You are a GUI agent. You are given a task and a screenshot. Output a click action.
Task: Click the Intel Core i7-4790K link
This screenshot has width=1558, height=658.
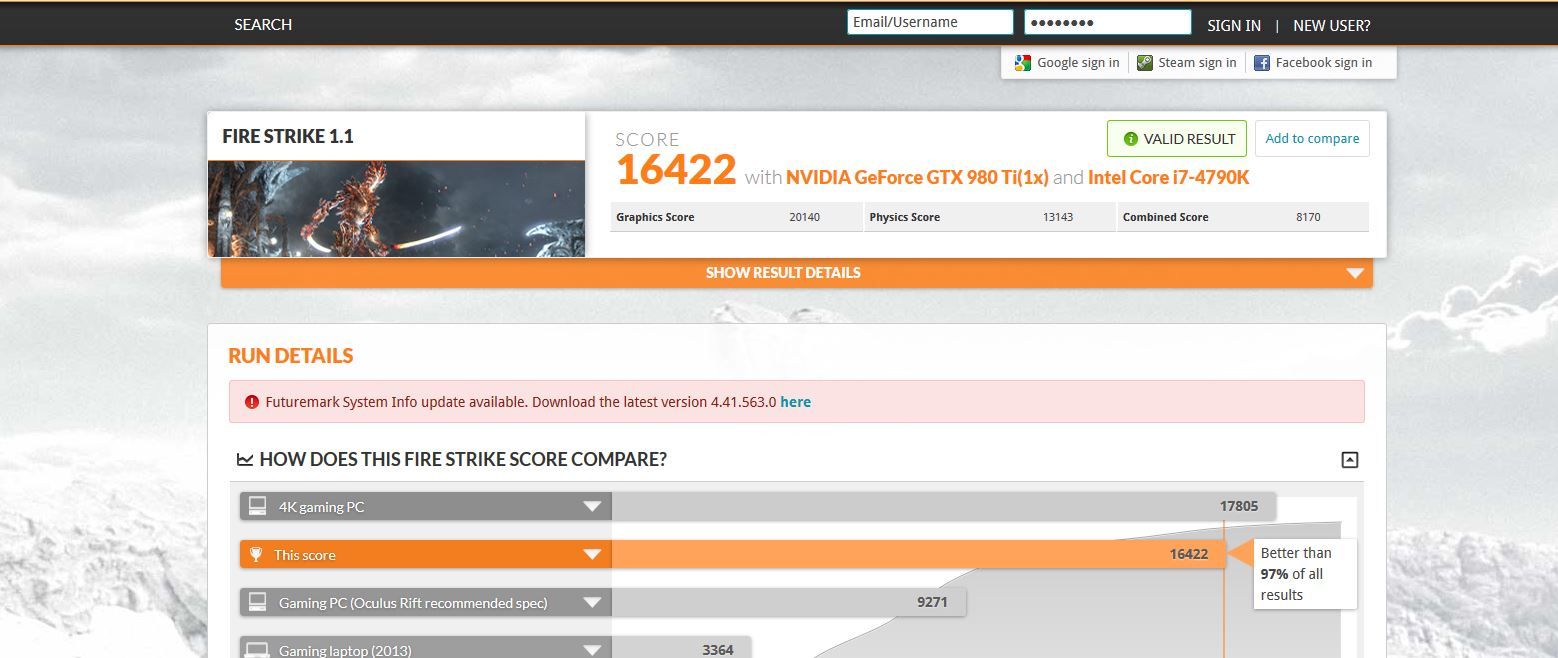click(1168, 178)
